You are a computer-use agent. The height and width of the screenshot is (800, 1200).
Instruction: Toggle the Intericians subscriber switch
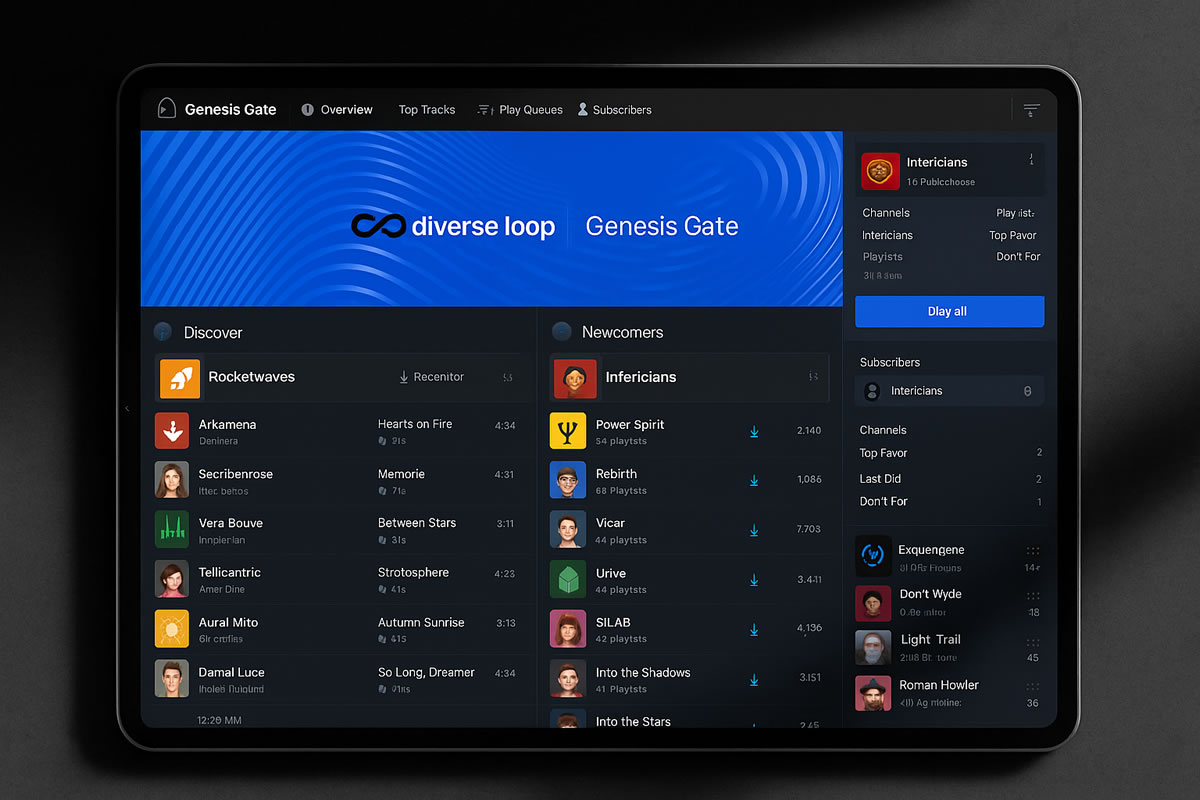click(1027, 391)
